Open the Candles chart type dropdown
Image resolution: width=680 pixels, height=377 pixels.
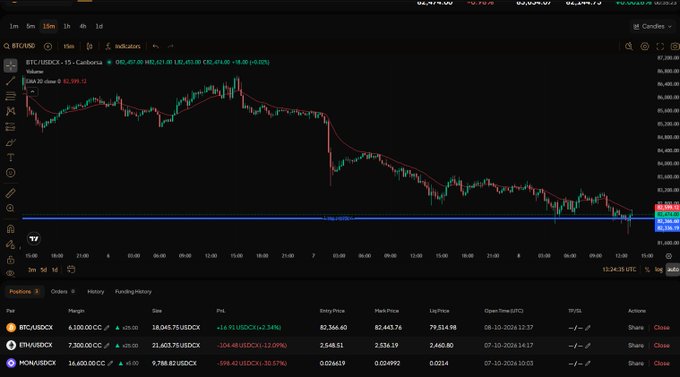[x=652, y=26]
